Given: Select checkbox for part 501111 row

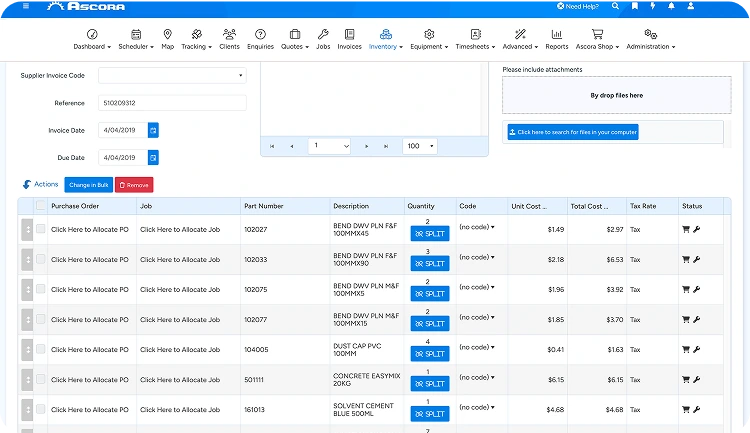Looking at the screenshot, I should tap(41, 379).
